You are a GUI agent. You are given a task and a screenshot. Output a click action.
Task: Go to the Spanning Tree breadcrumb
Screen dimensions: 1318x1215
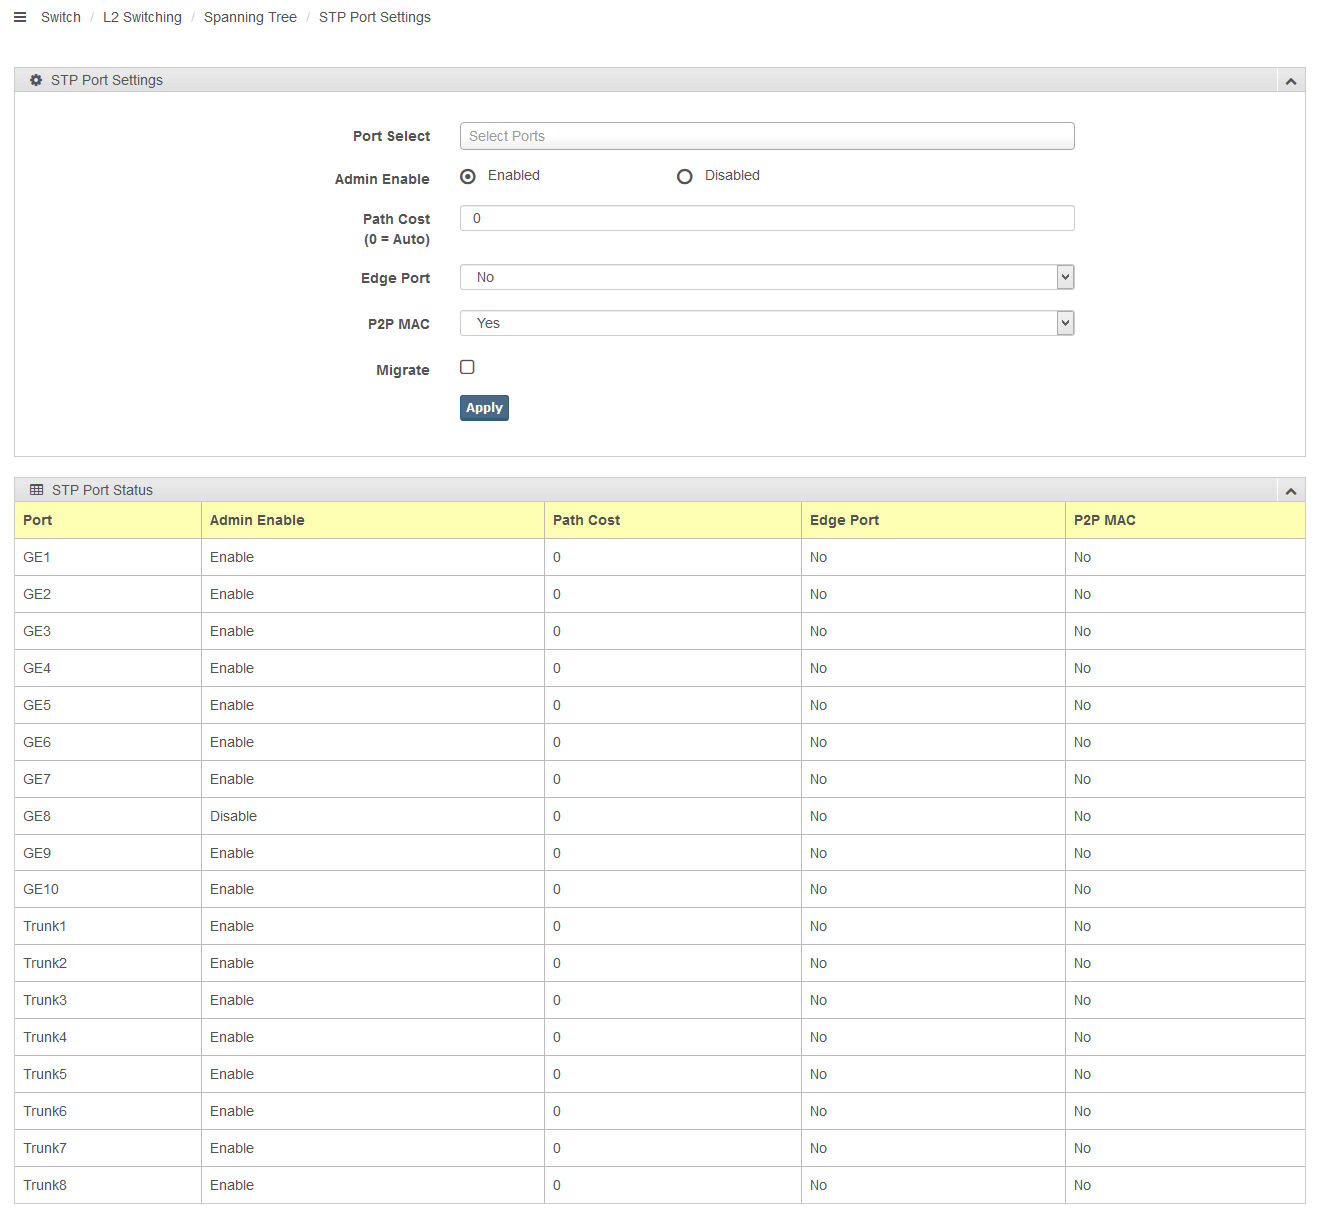pyautogui.click(x=250, y=17)
